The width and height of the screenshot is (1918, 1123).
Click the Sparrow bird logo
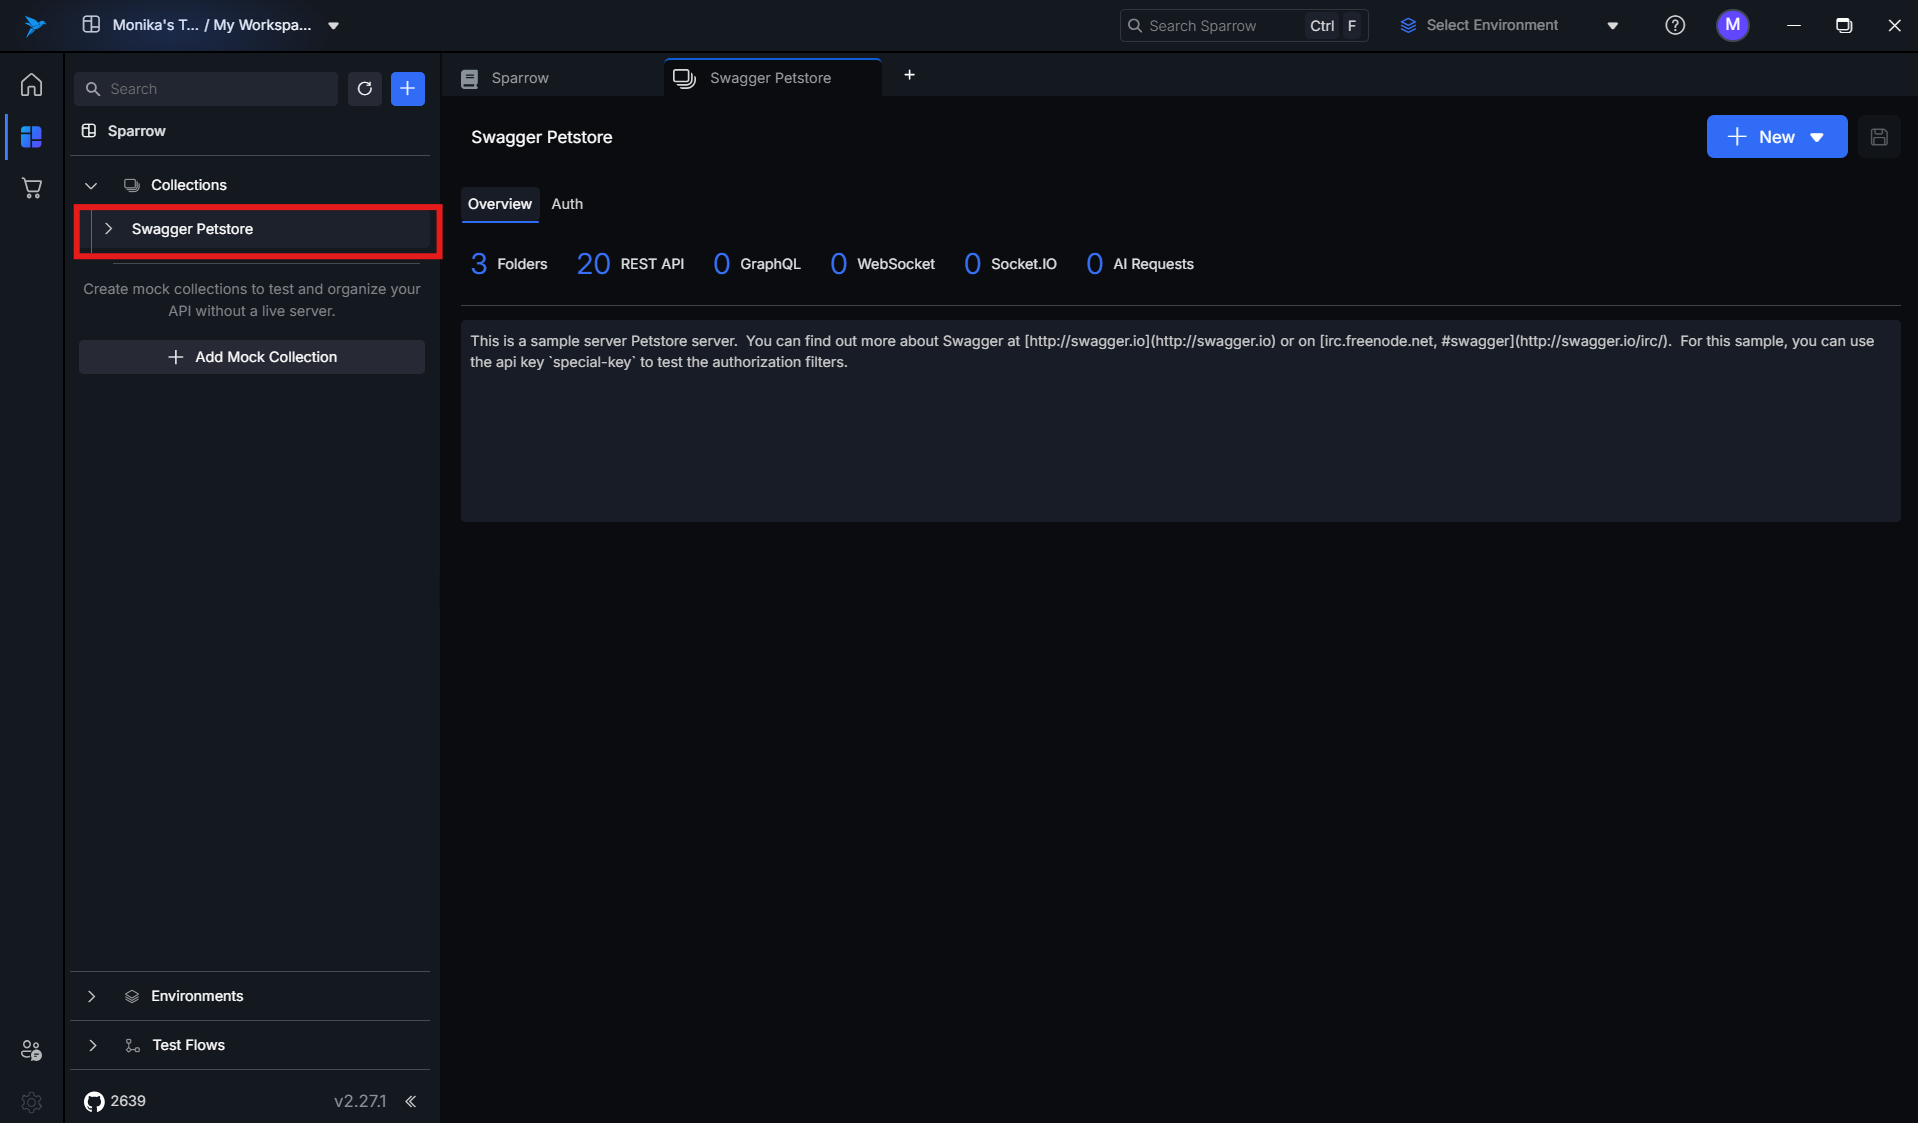pos(35,25)
